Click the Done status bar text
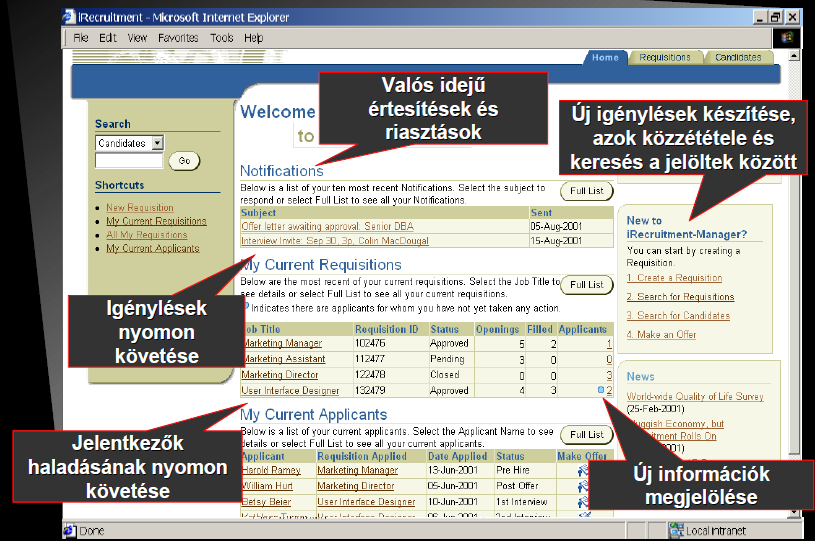Image resolution: width=815 pixels, height=541 pixels. (91, 531)
